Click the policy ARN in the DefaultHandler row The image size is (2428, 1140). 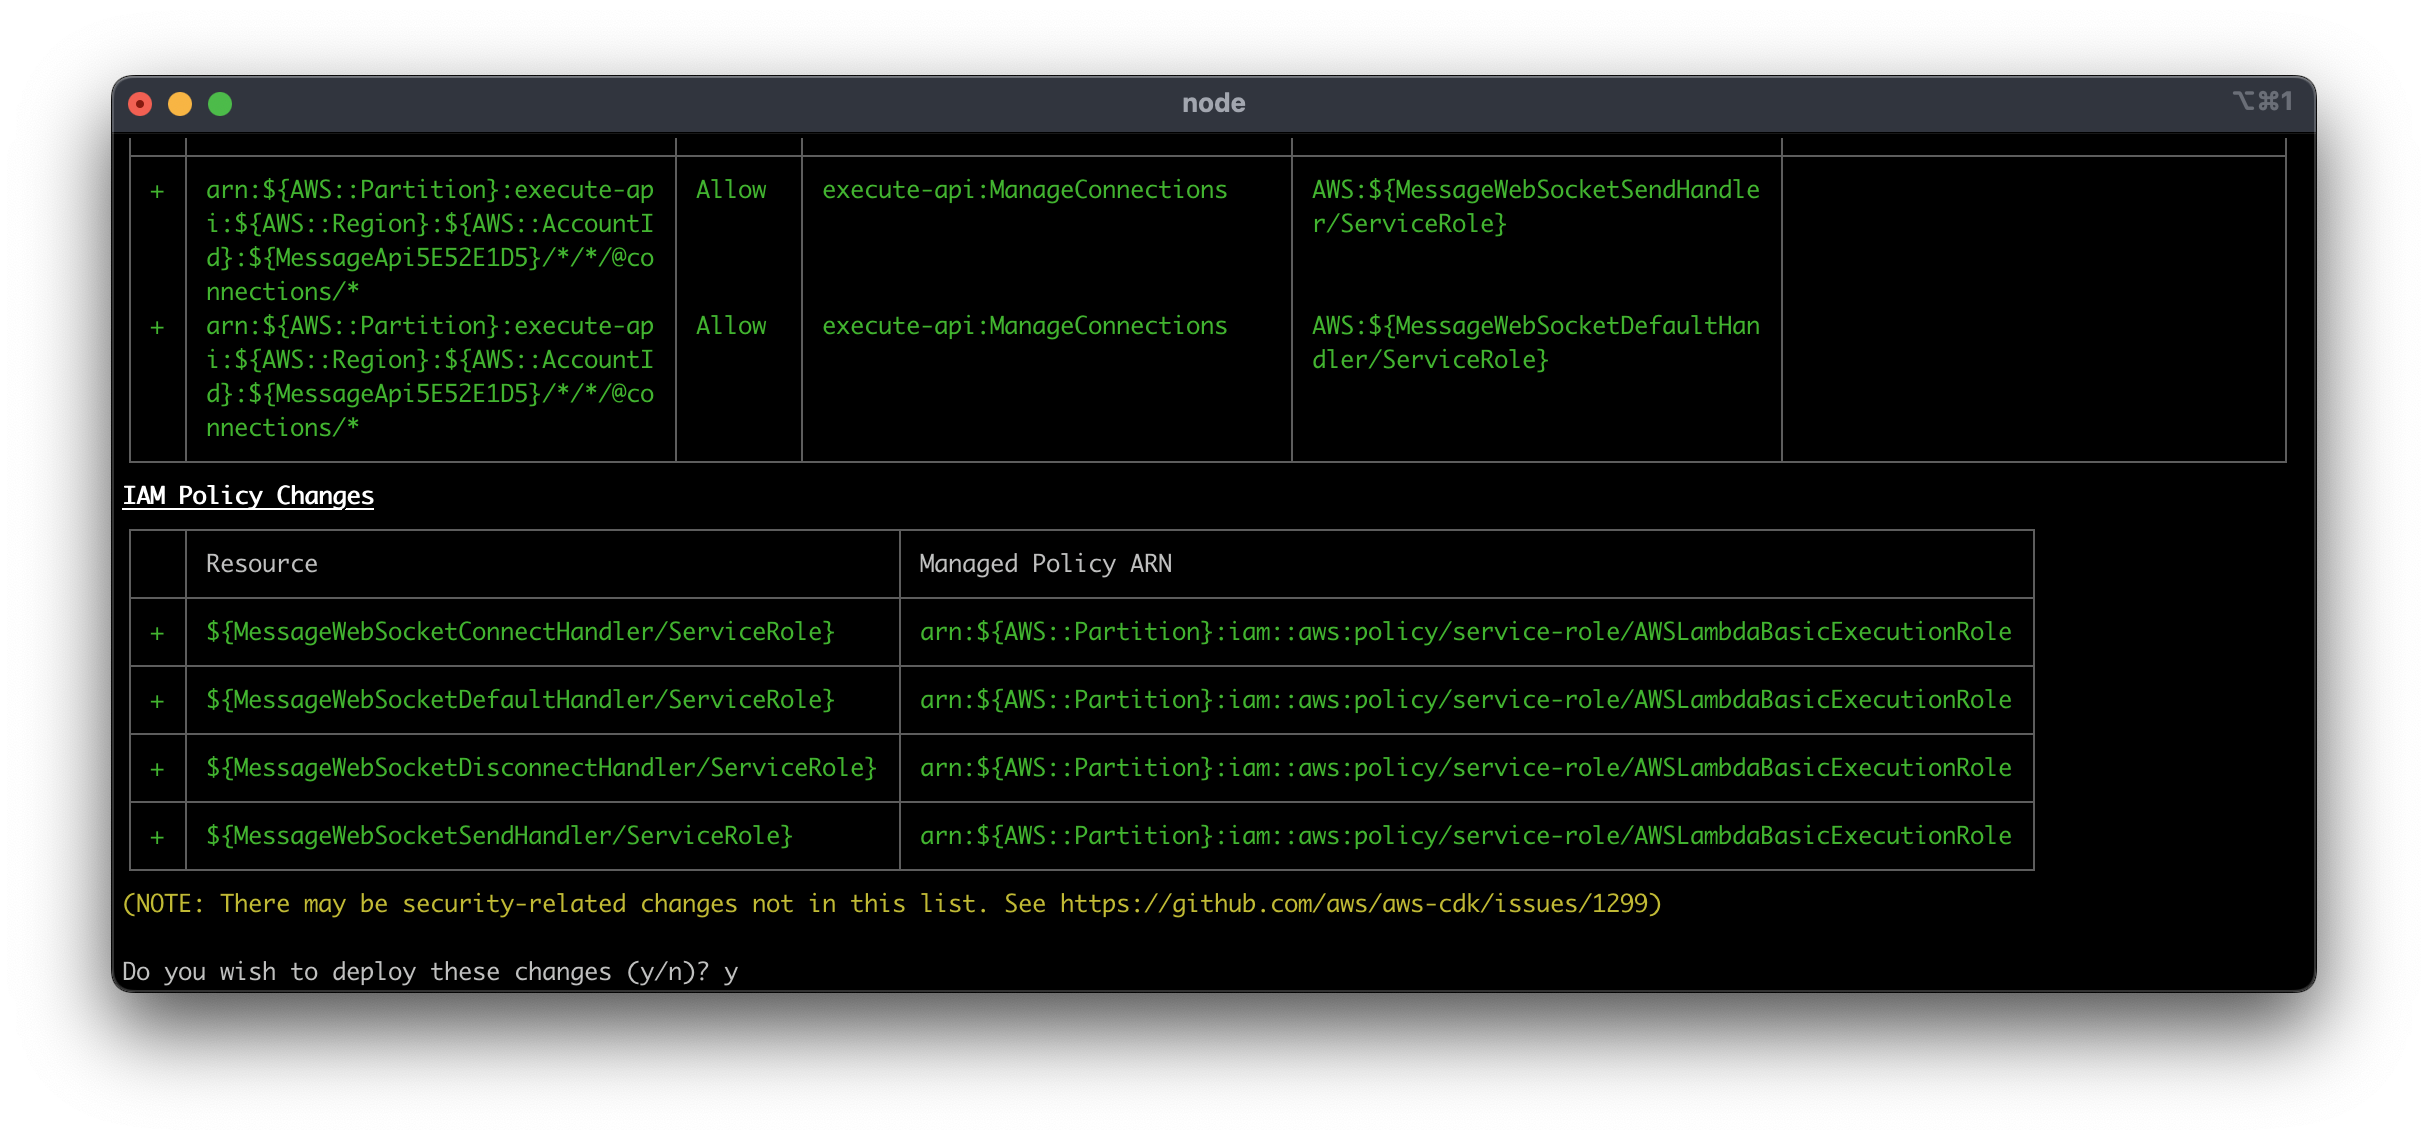1465,700
